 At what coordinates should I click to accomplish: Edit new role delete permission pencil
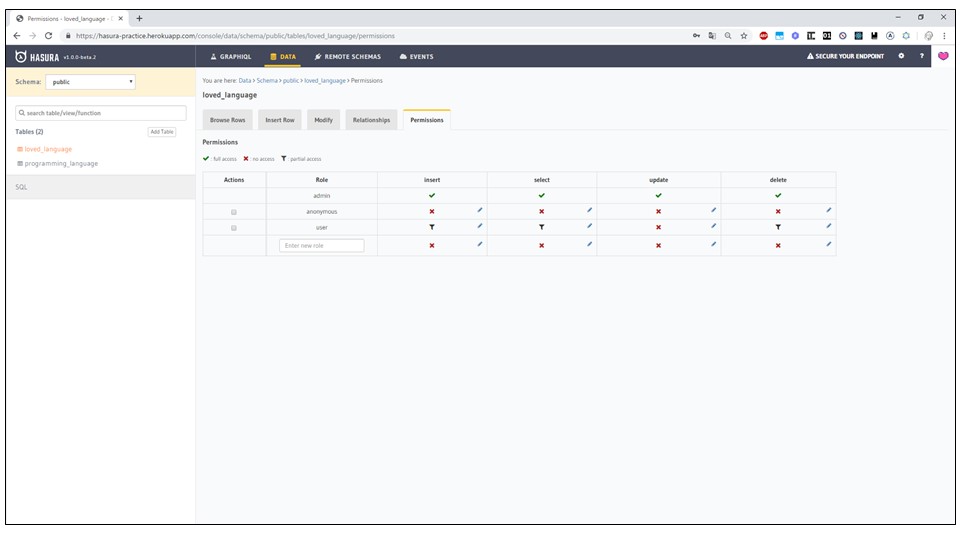(828, 244)
